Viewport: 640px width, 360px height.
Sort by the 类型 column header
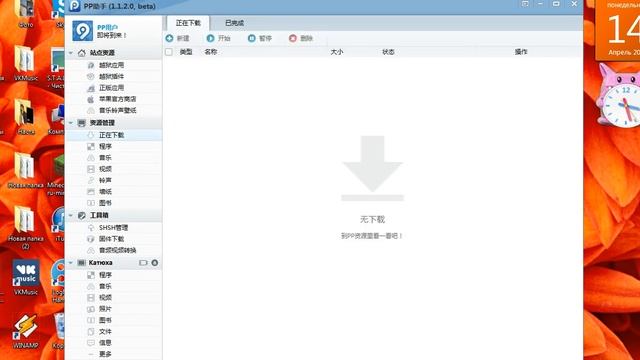click(x=186, y=52)
